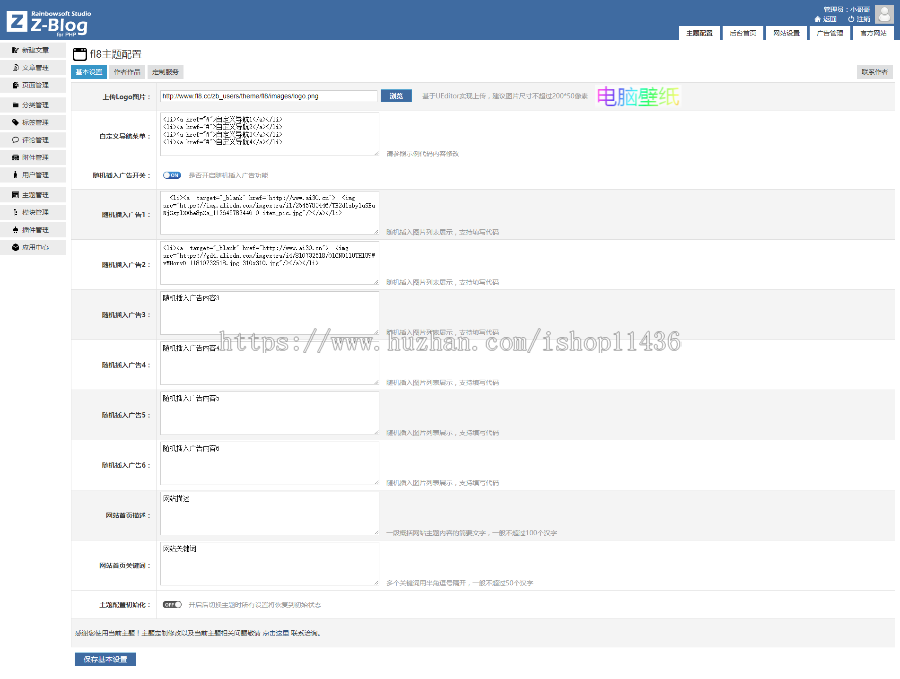Open the 定制服务 tab
Image resolution: width=900 pixels, height=679 pixels.
point(165,72)
